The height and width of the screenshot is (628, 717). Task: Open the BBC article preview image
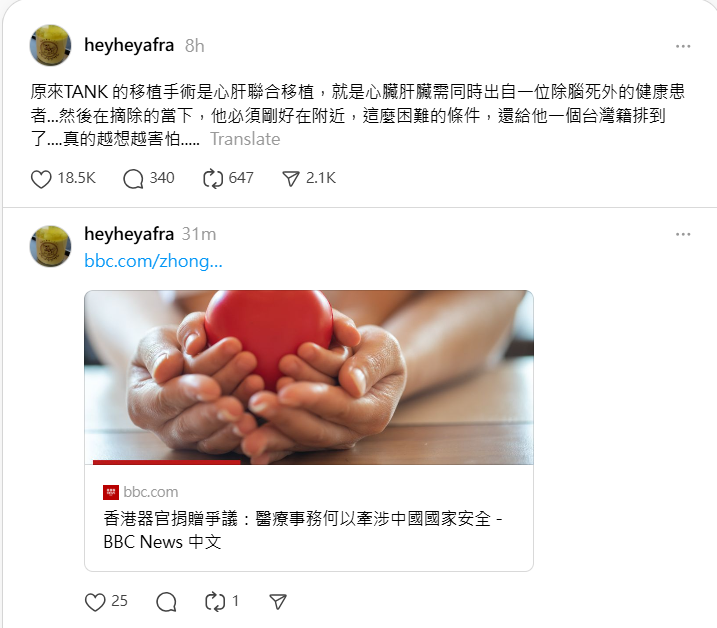pyautogui.click(x=309, y=377)
